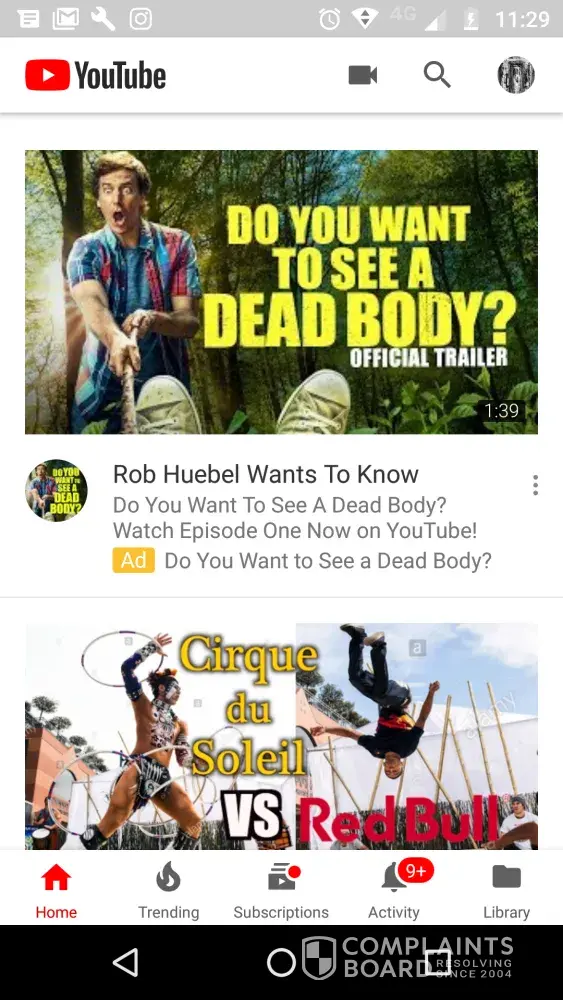The height and width of the screenshot is (1000, 563).
Task: Tap the yellow Ad badge
Action: point(134,561)
